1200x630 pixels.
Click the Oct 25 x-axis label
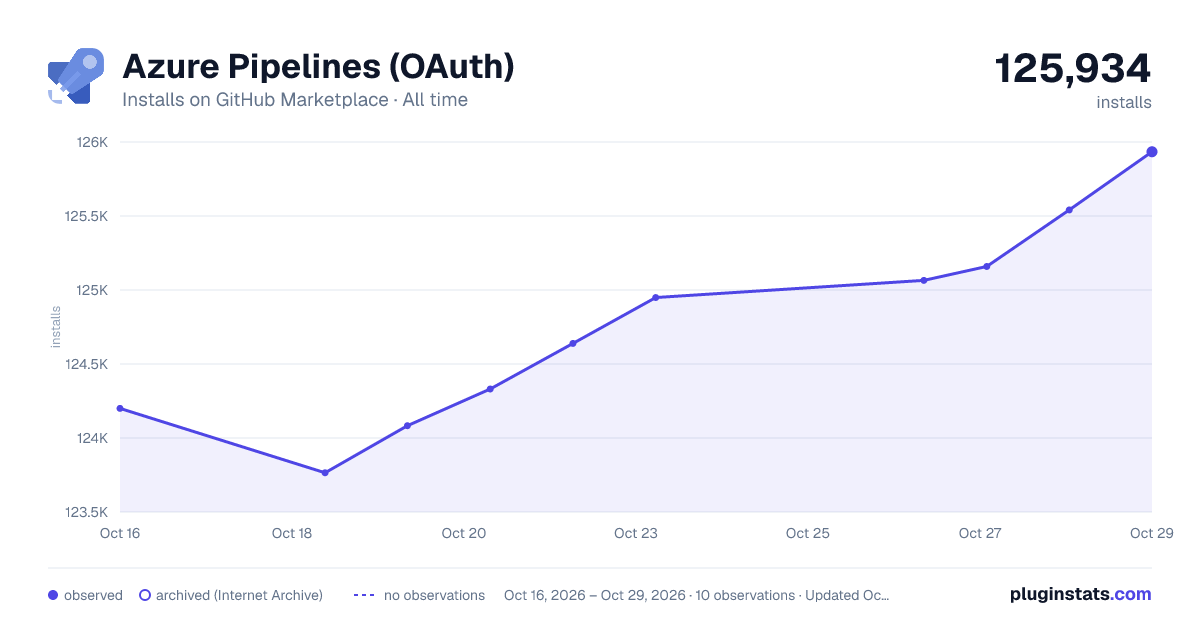[x=808, y=533]
